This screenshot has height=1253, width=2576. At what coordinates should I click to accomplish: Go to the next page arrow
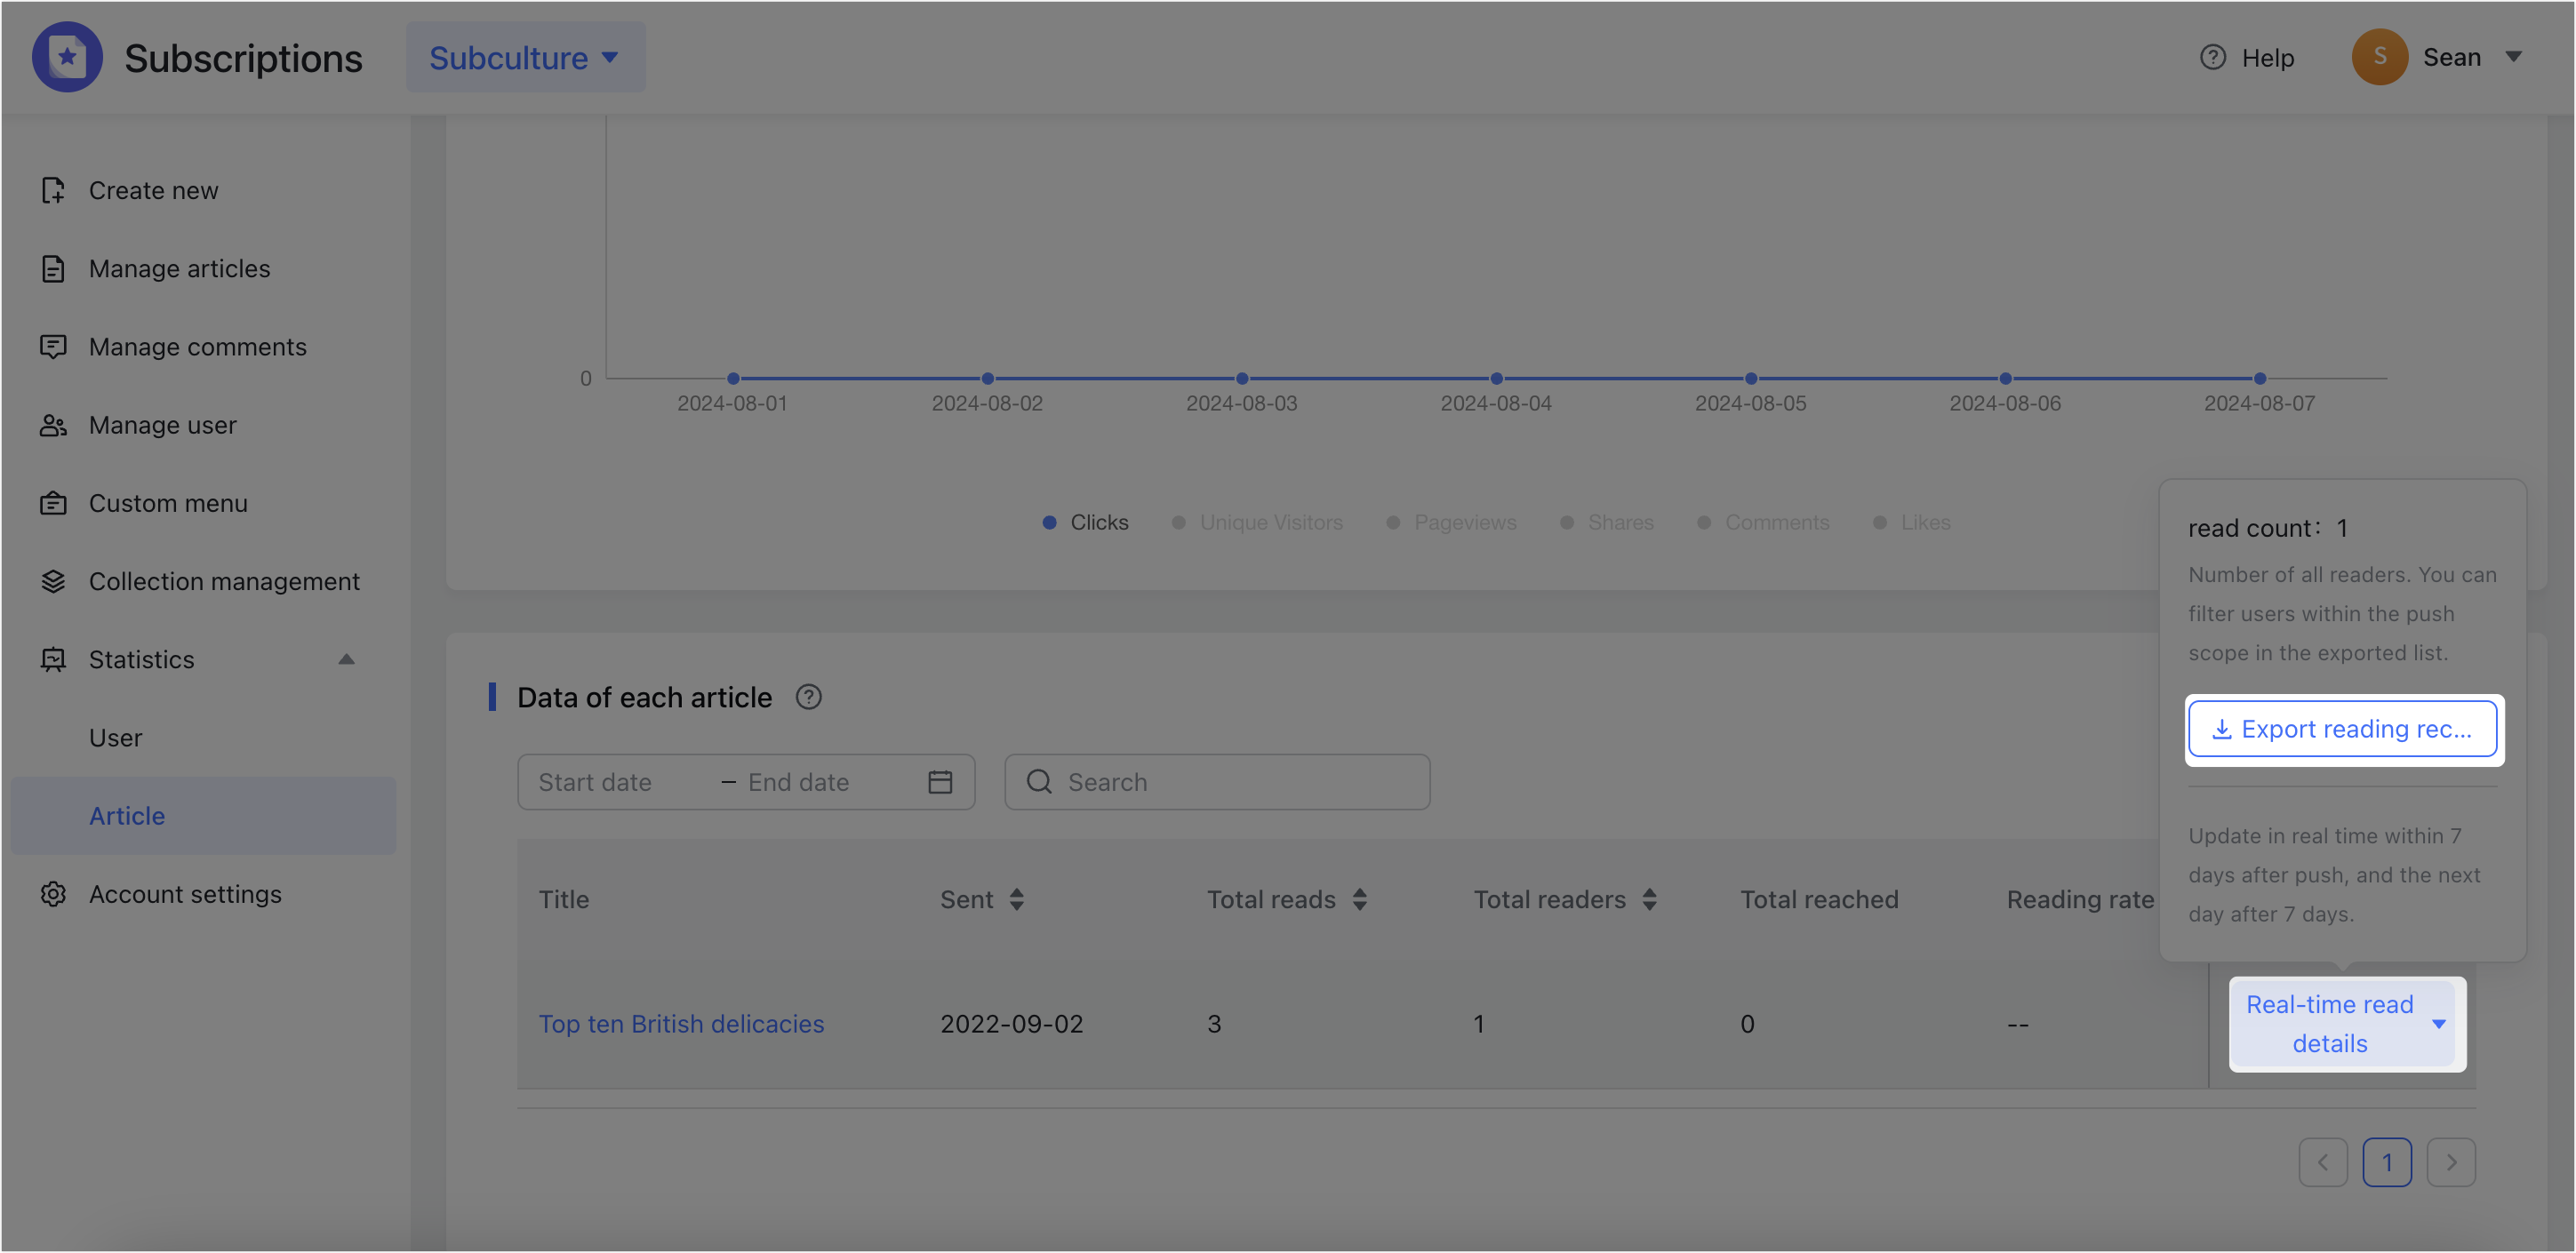point(2450,1162)
